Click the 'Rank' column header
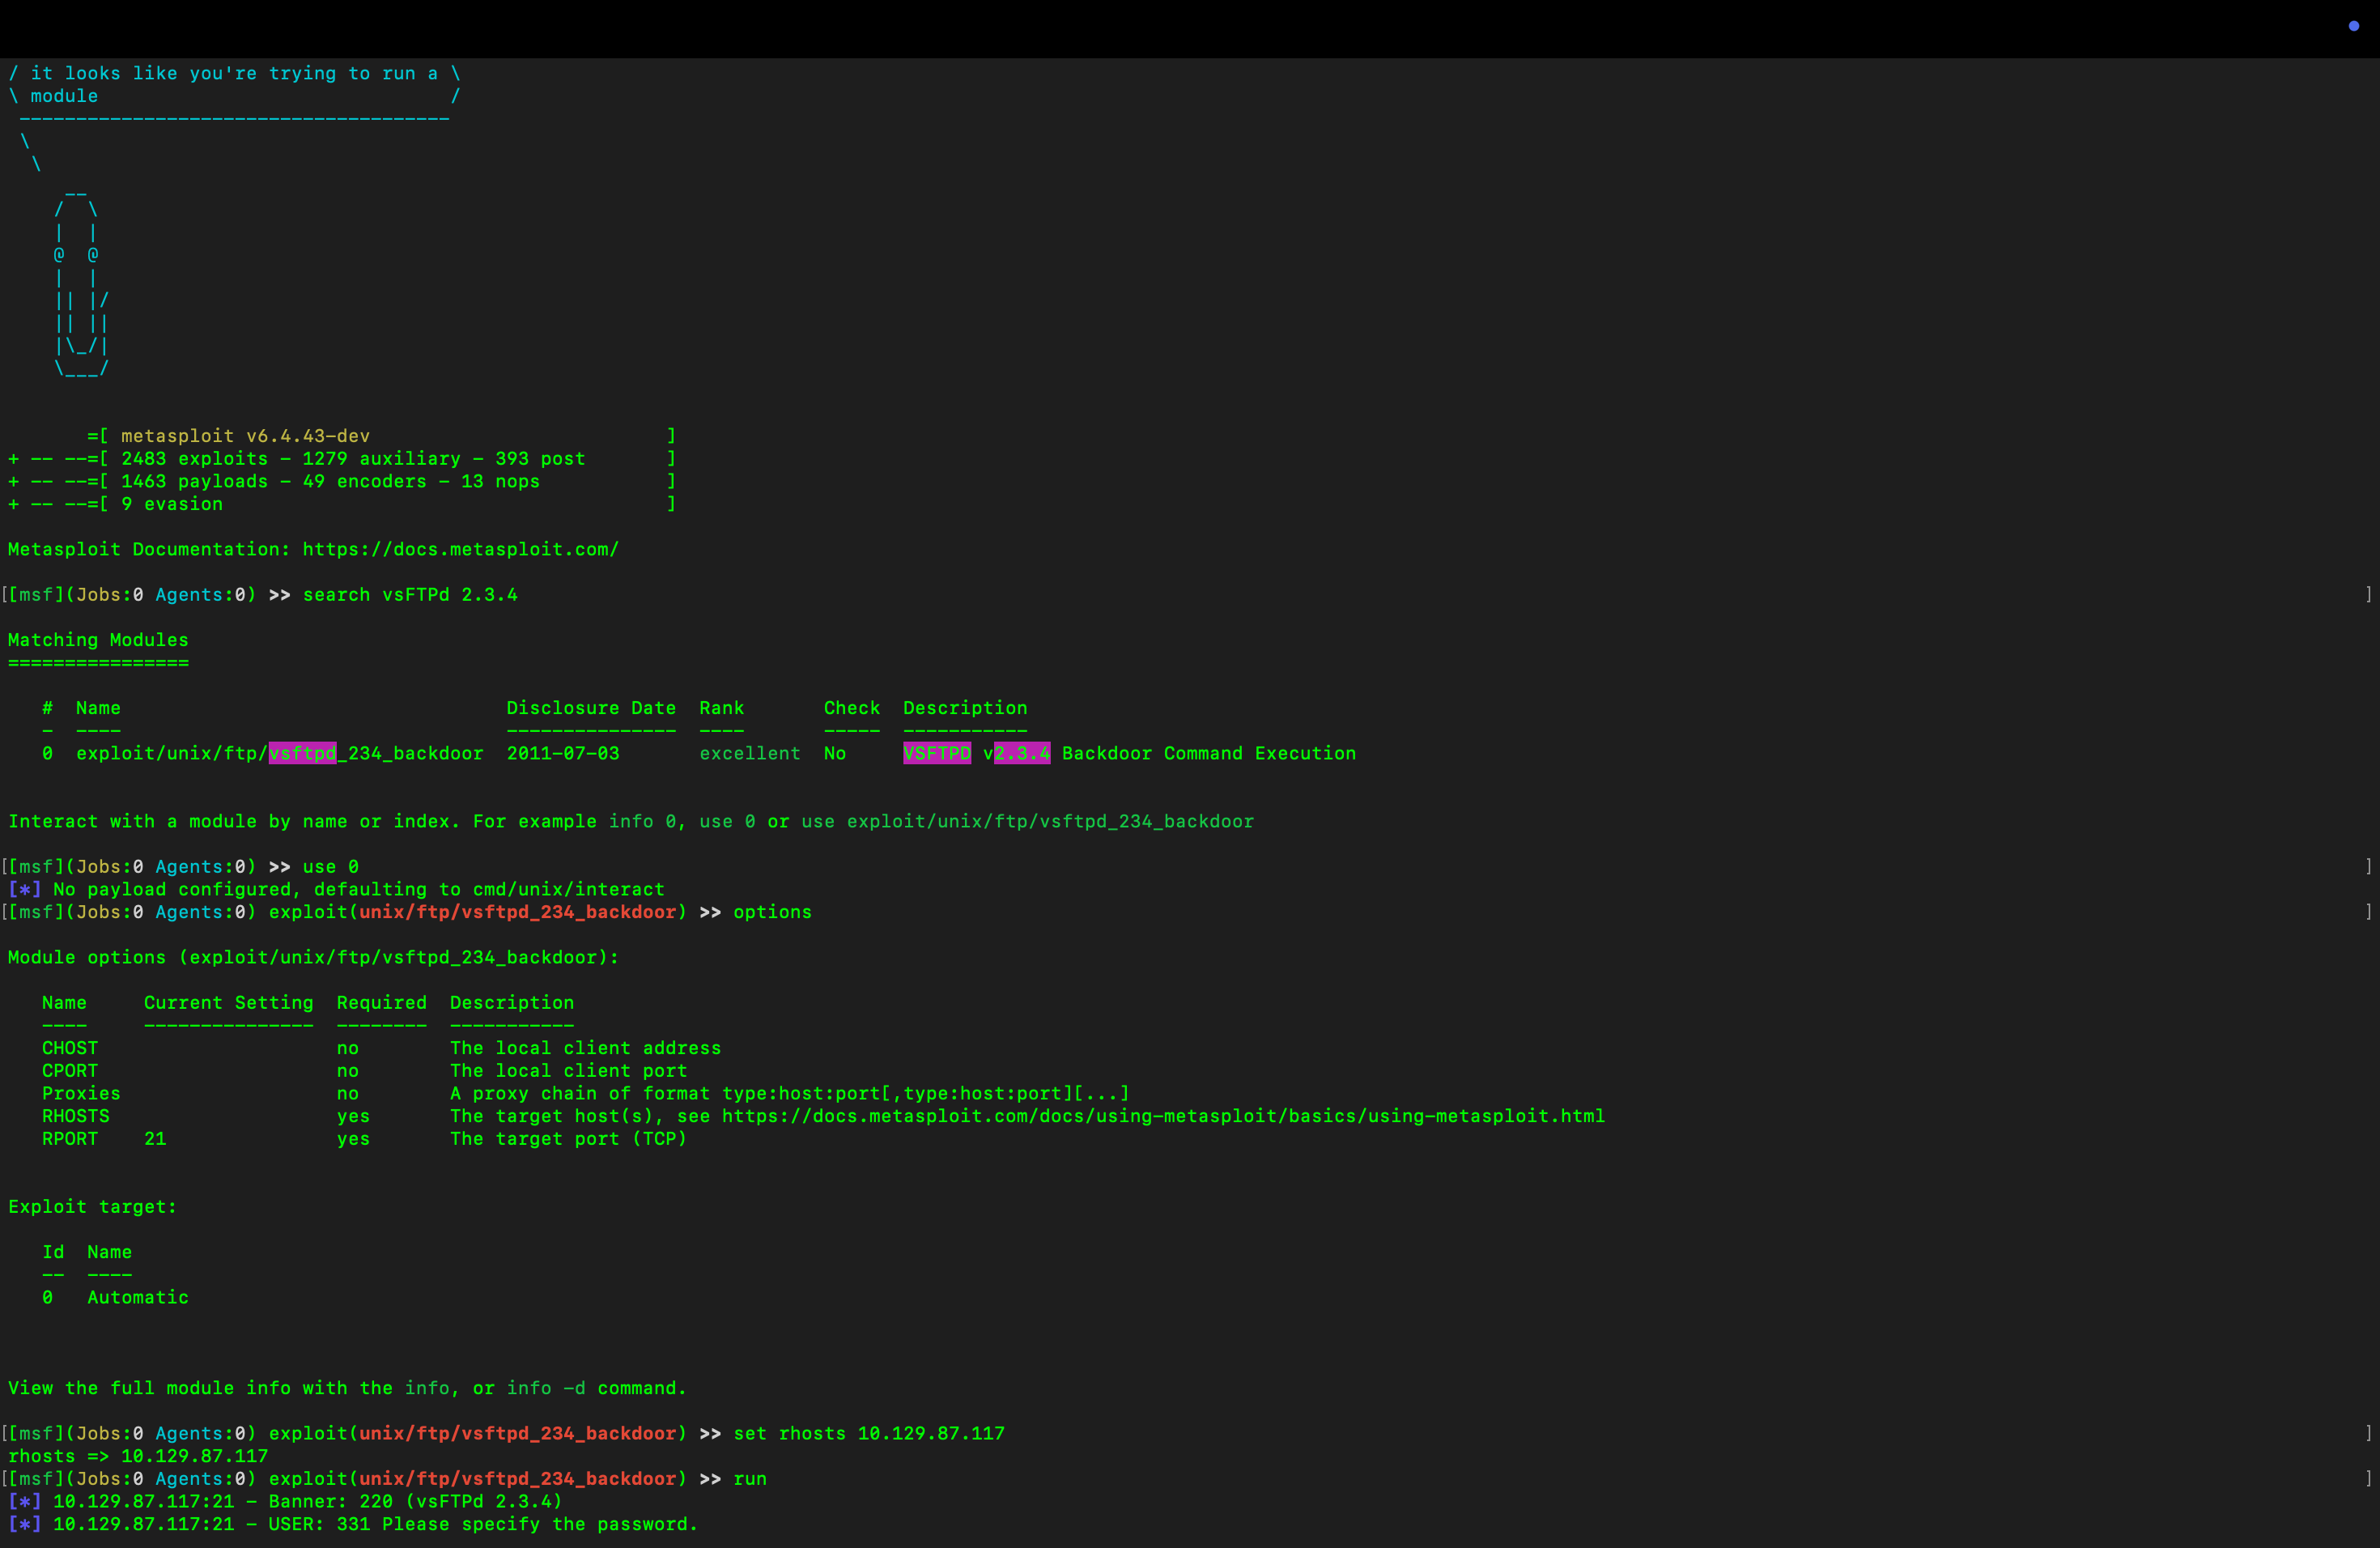The height and width of the screenshot is (1548, 2380). (x=722, y=708)
